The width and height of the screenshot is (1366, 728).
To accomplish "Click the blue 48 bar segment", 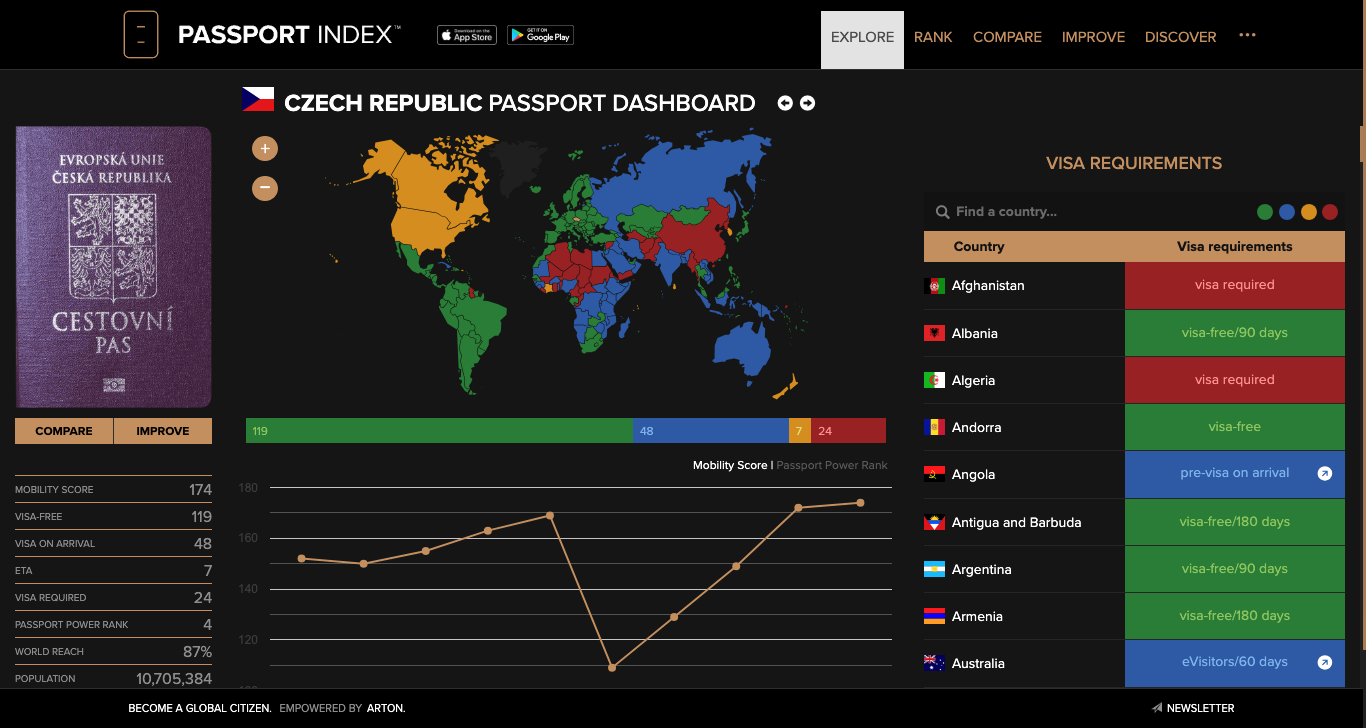I will click(x=711, y=431).
